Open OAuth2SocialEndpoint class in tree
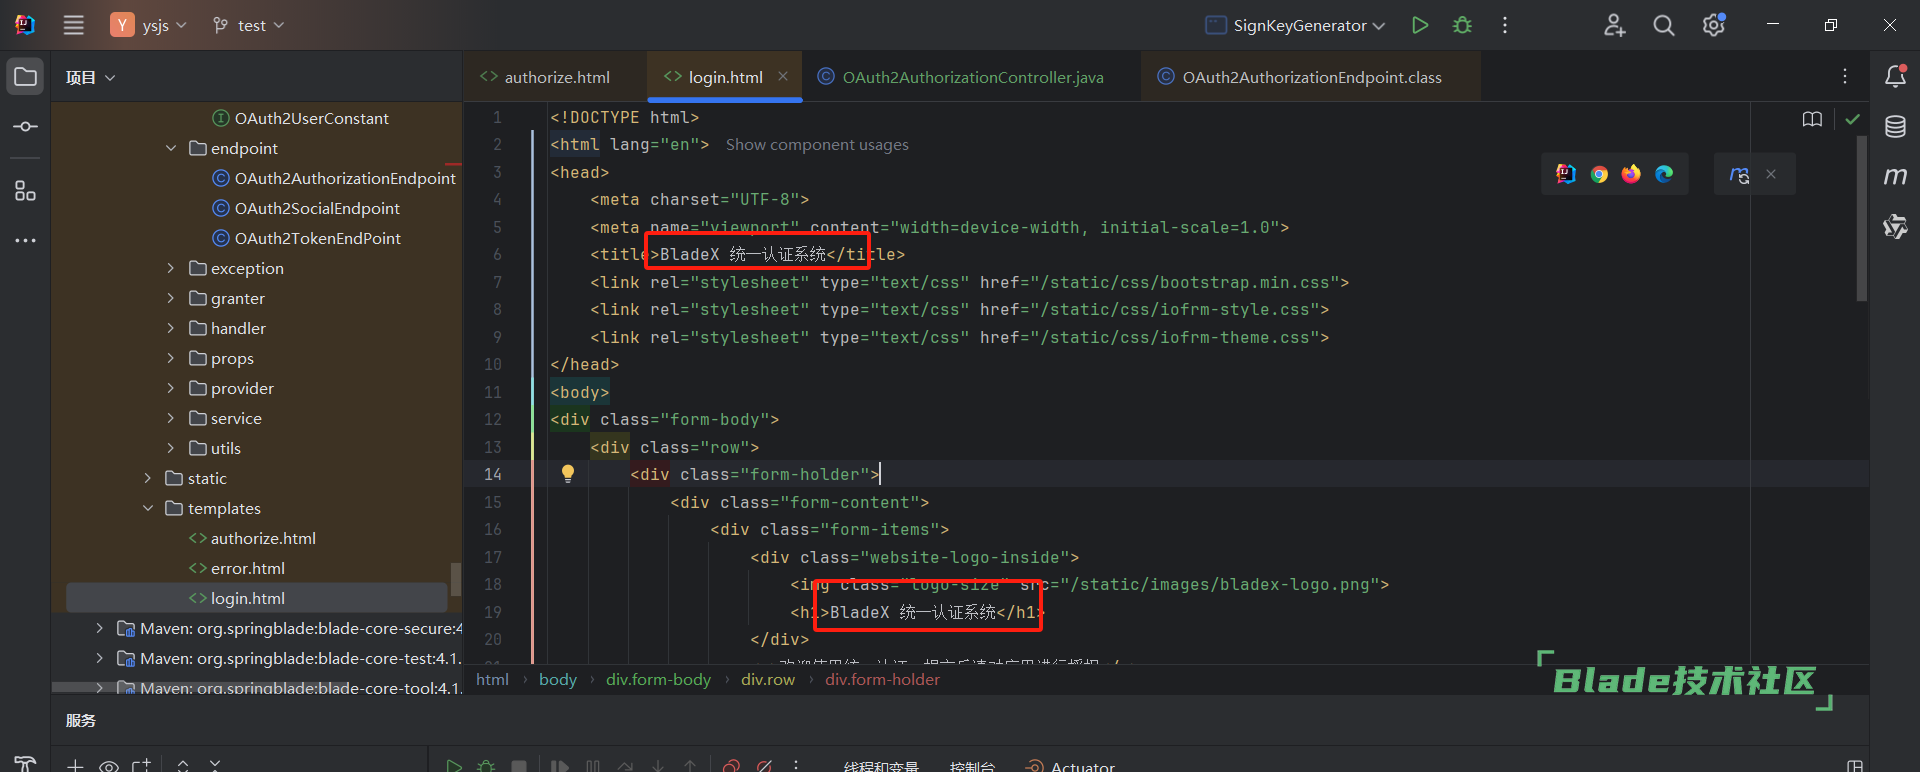 point(317,208)
